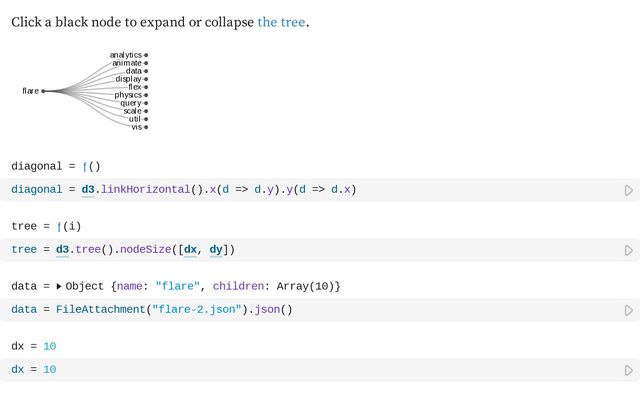The width and height of the screenshot is (640, 400).
Task: Click the scale node in tree
Action: pos(146,111)
